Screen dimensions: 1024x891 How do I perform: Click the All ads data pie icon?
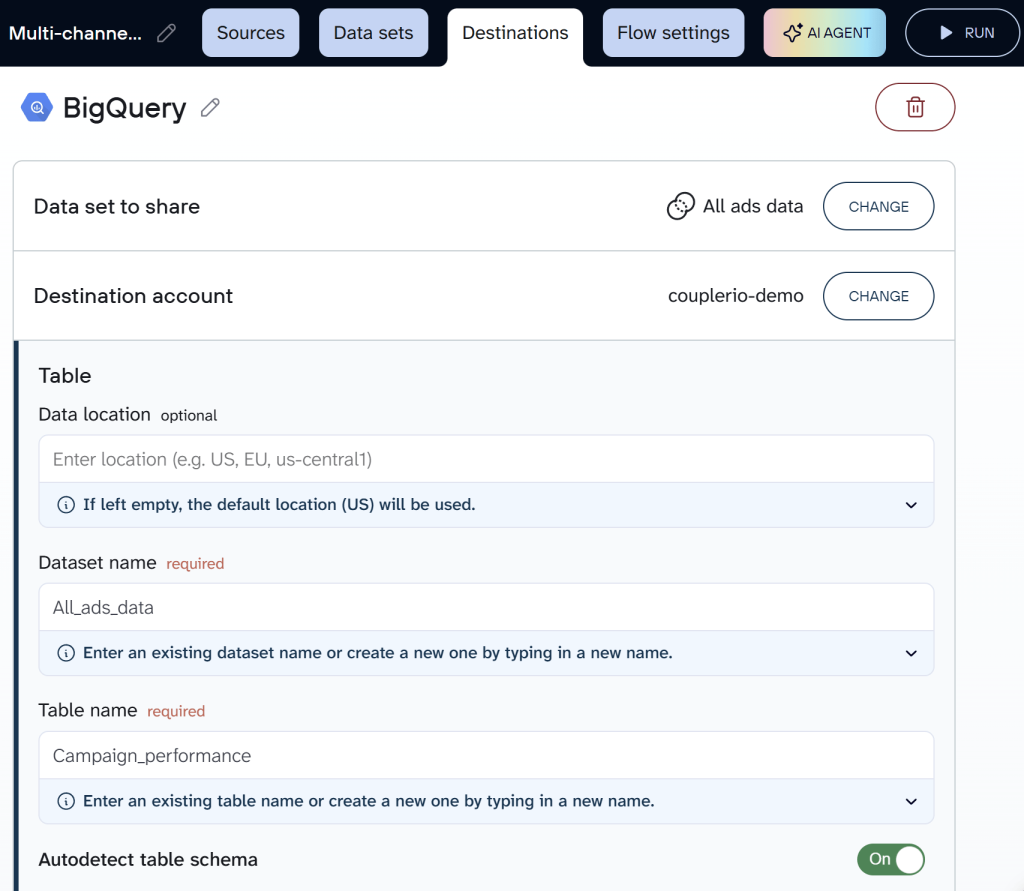(681, 206)
